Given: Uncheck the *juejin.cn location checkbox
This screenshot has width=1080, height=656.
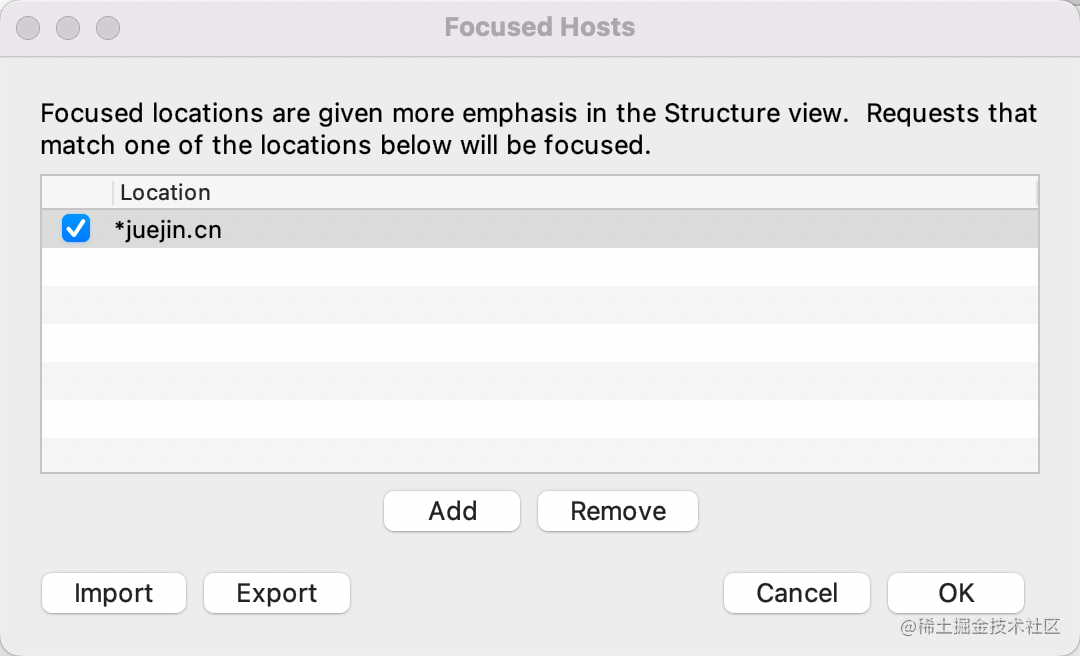Looking at the screenshot, I should click(76, 230).
